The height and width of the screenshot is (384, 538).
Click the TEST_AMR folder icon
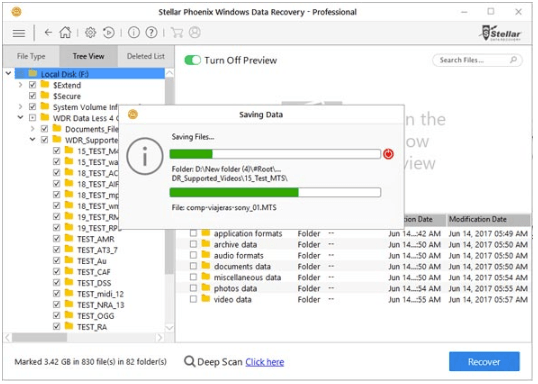69,238
